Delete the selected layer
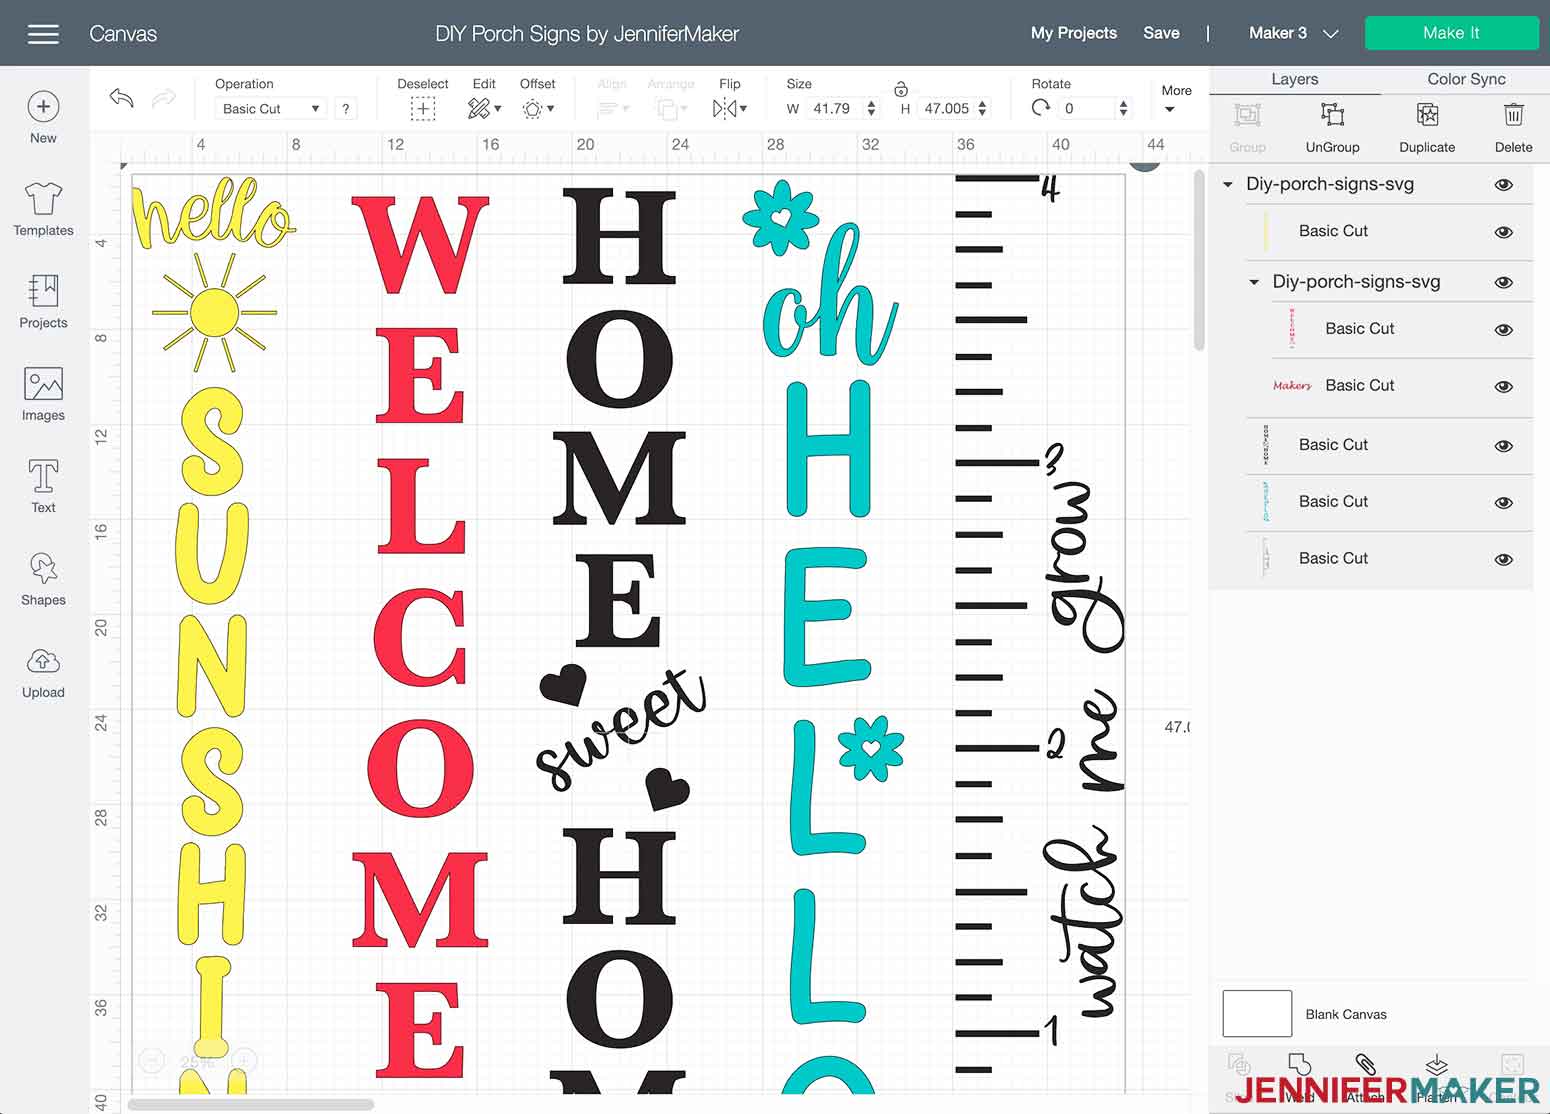Screen dimensions: 1550x1114 click(1513, 128)
